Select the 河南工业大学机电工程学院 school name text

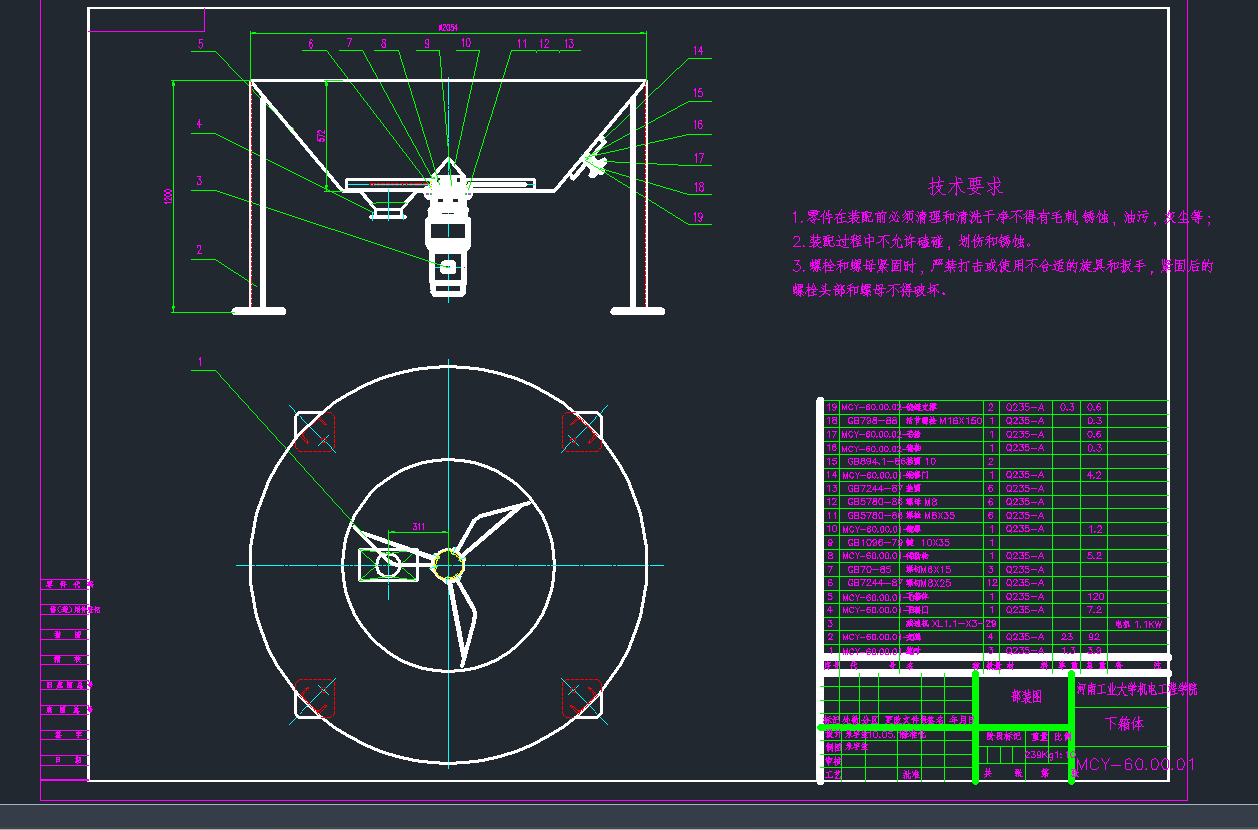pyautogui.click(x=1137, y=689)
